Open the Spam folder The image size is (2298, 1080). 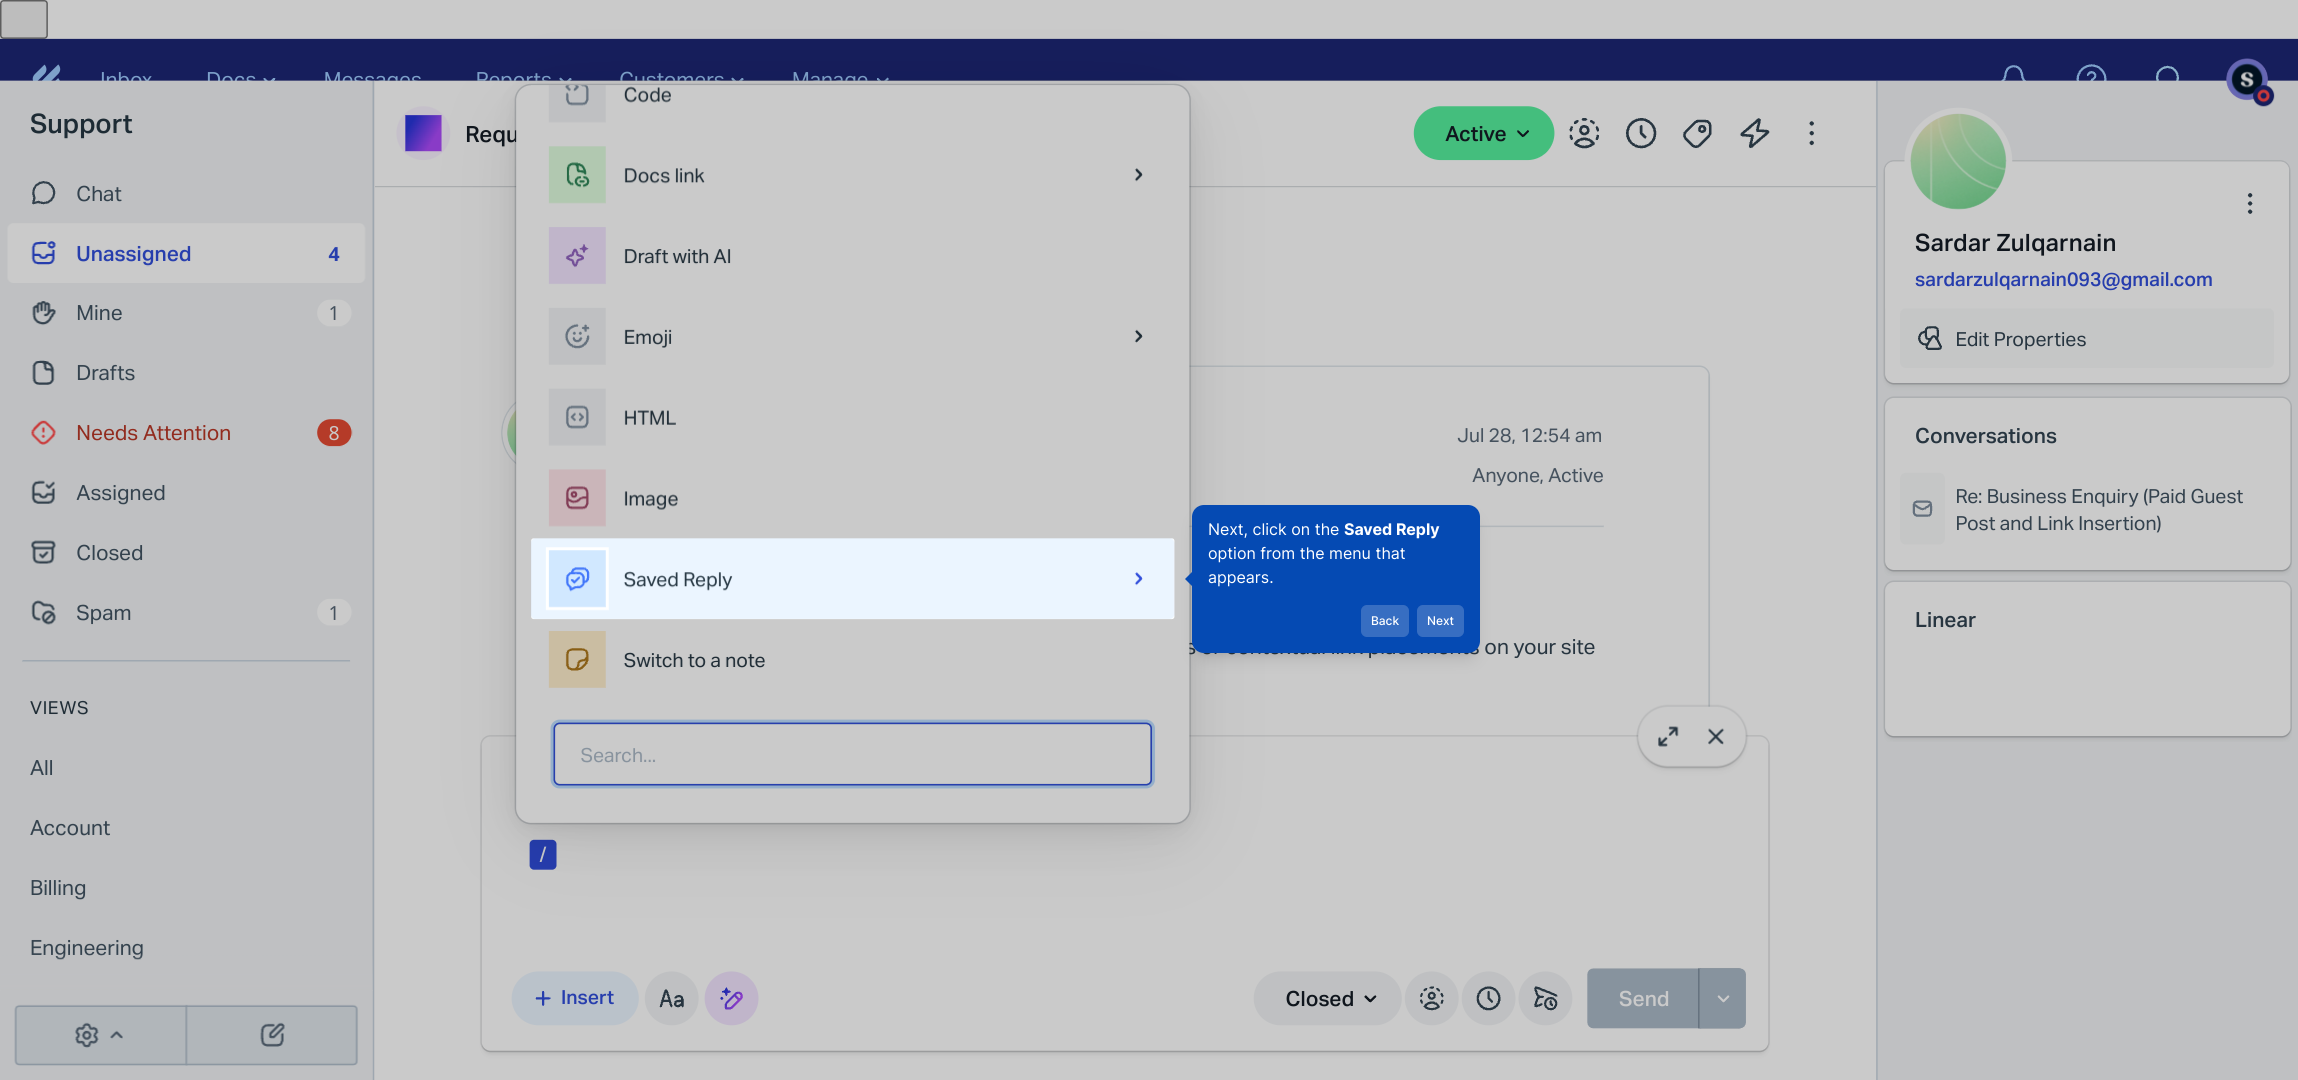click(x=186, y=613)
